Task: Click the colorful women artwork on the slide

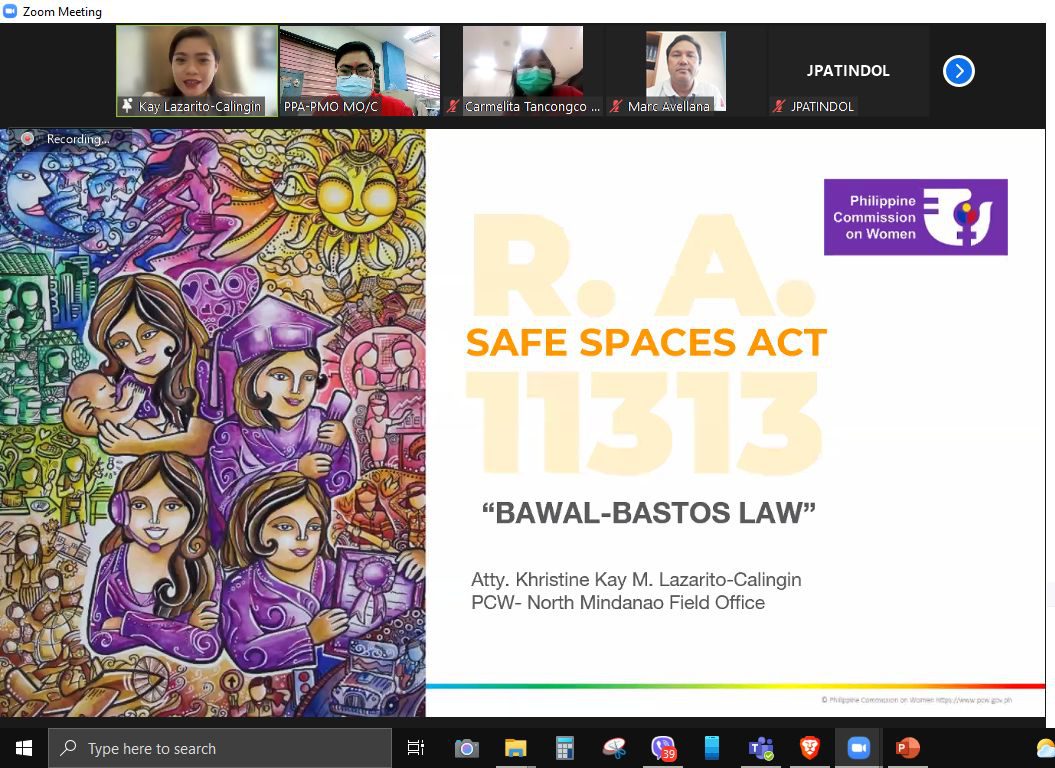Action: (x=213, y=423)
